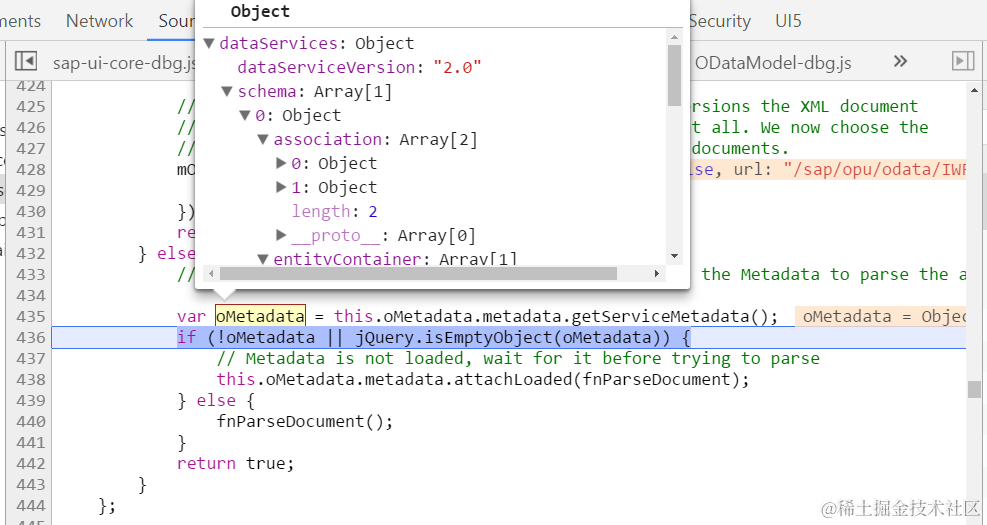
Task: Click comment "Metadata is not loaded" line
Action: [518, 359]
